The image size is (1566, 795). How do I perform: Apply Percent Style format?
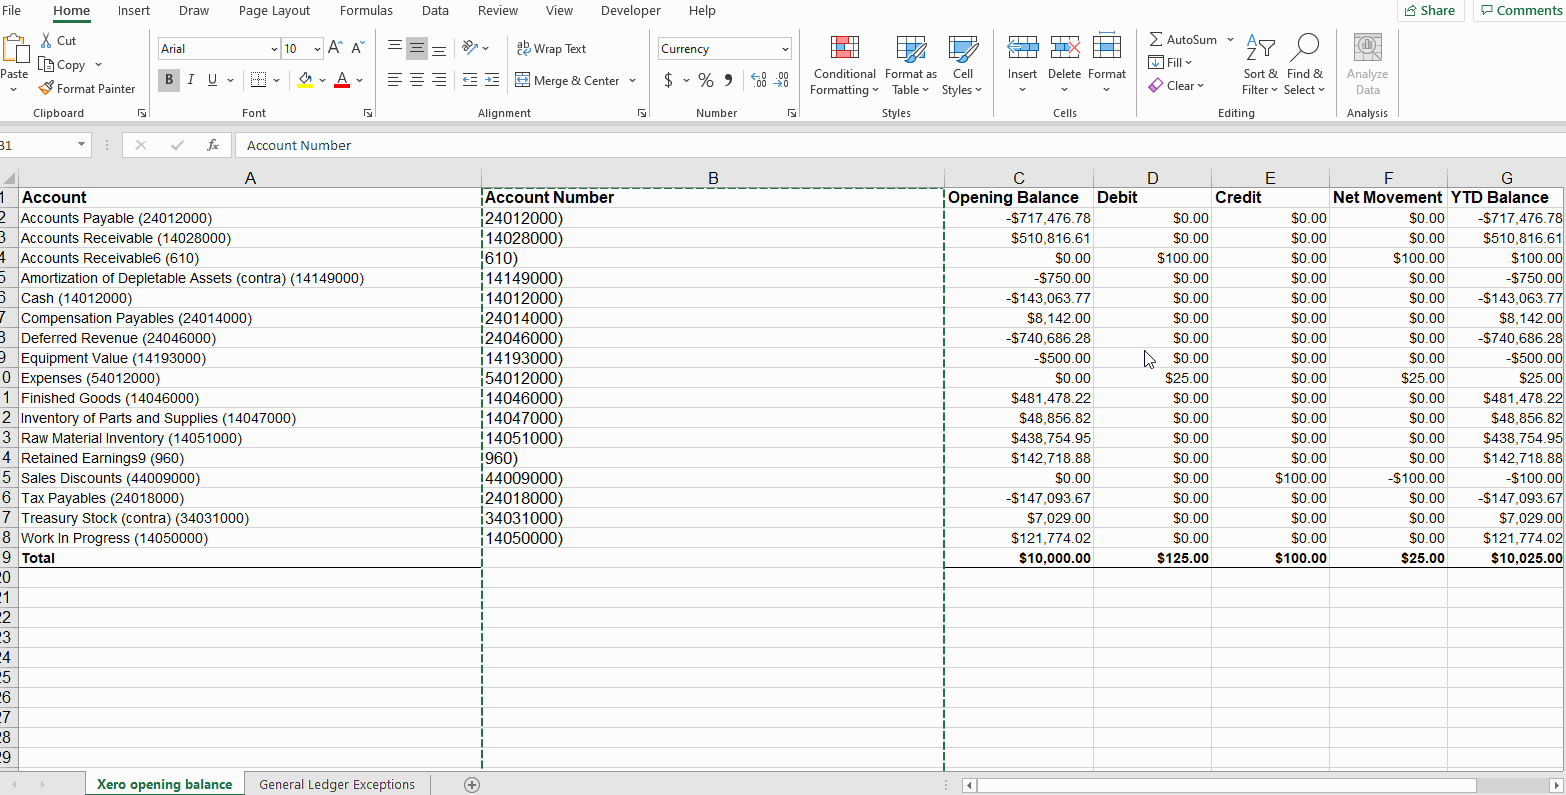point(706,80)
